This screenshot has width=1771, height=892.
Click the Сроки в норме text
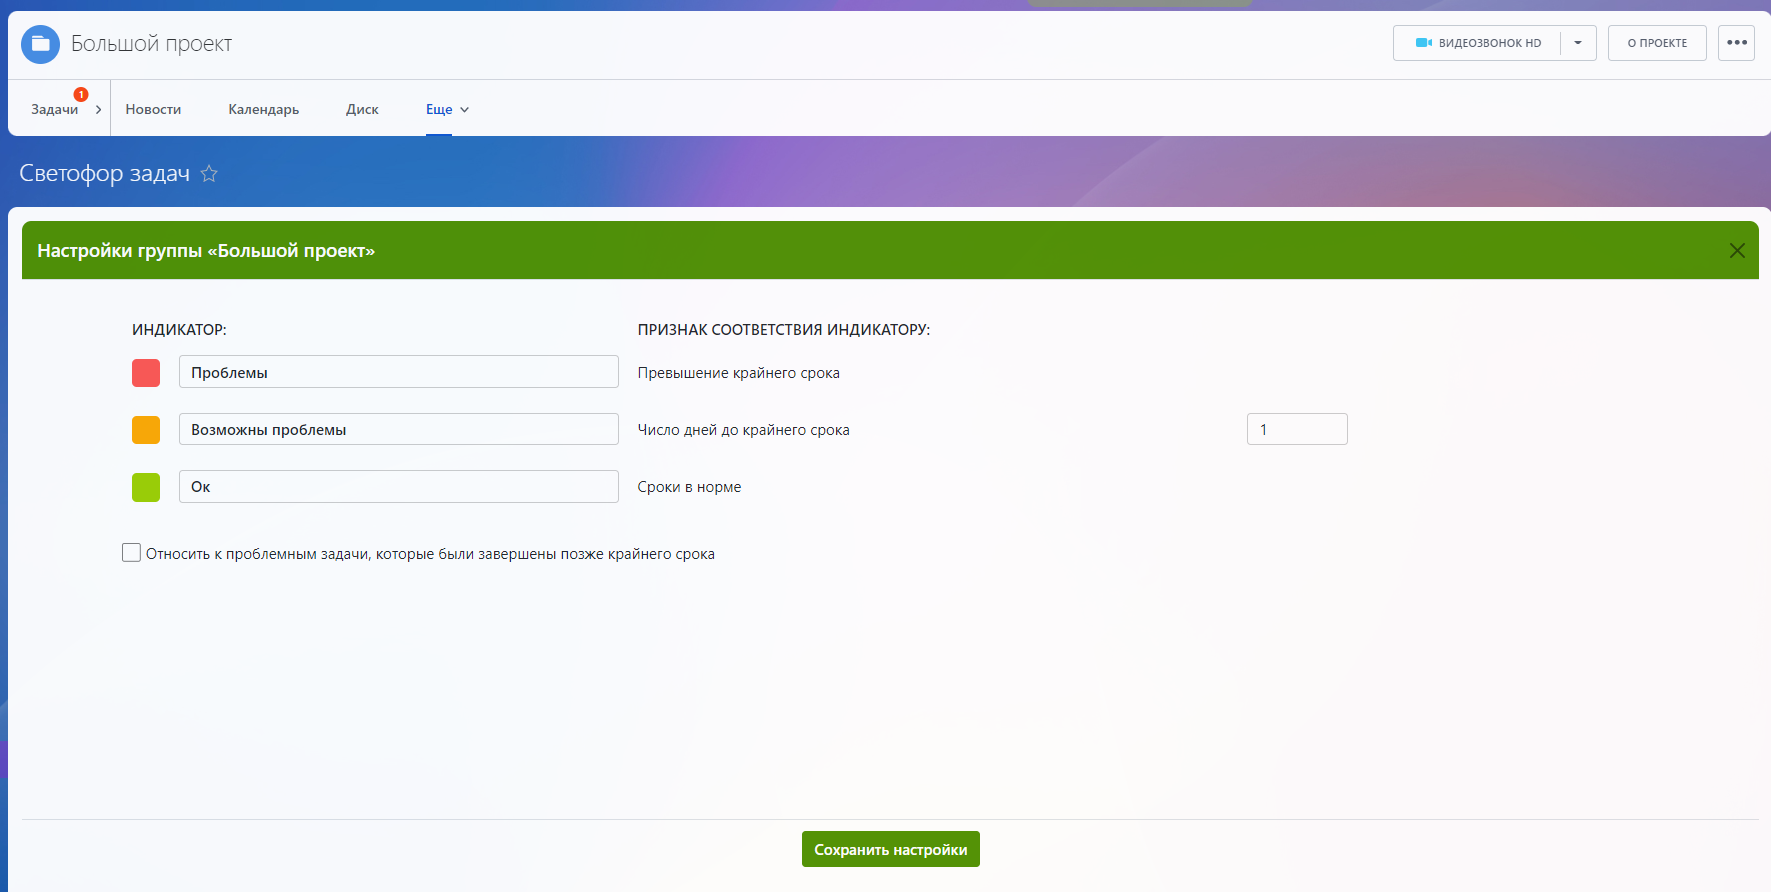689,487
